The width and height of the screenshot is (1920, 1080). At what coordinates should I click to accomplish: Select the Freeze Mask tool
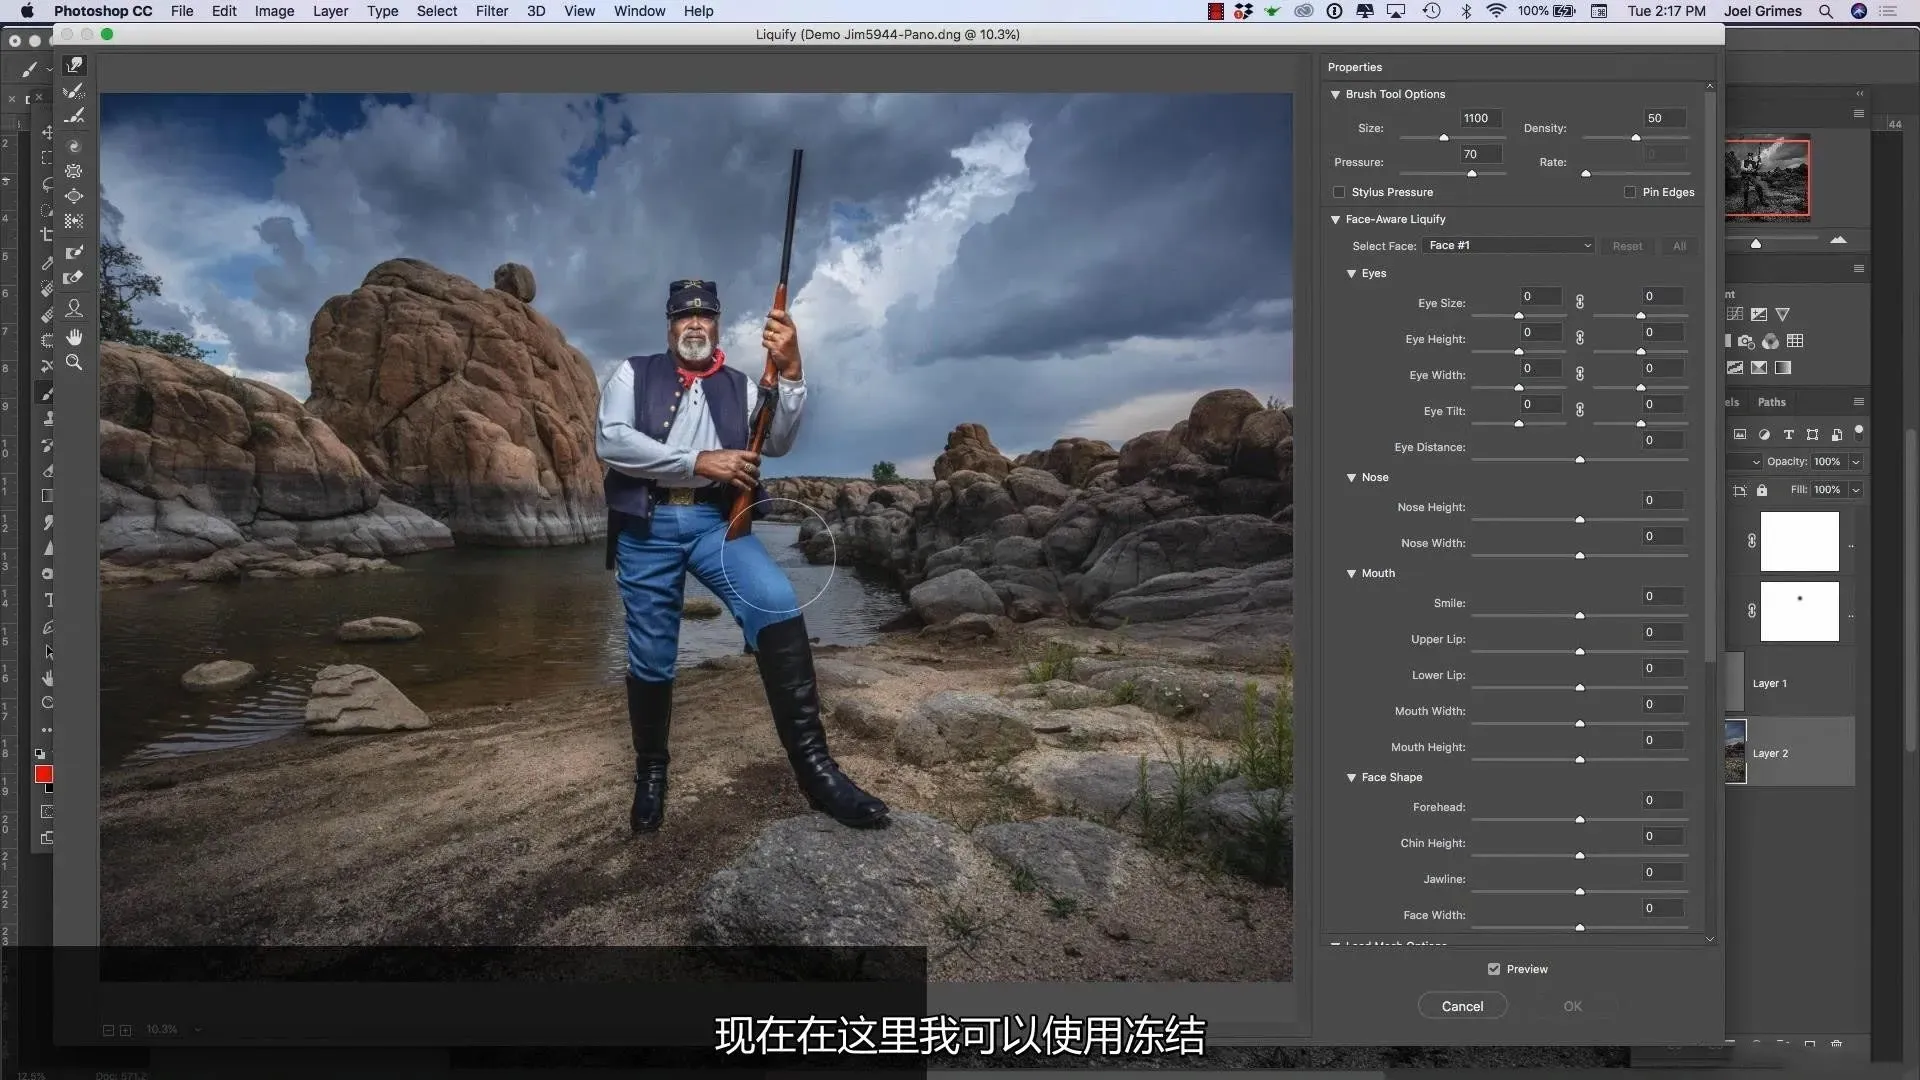[74, 252]
